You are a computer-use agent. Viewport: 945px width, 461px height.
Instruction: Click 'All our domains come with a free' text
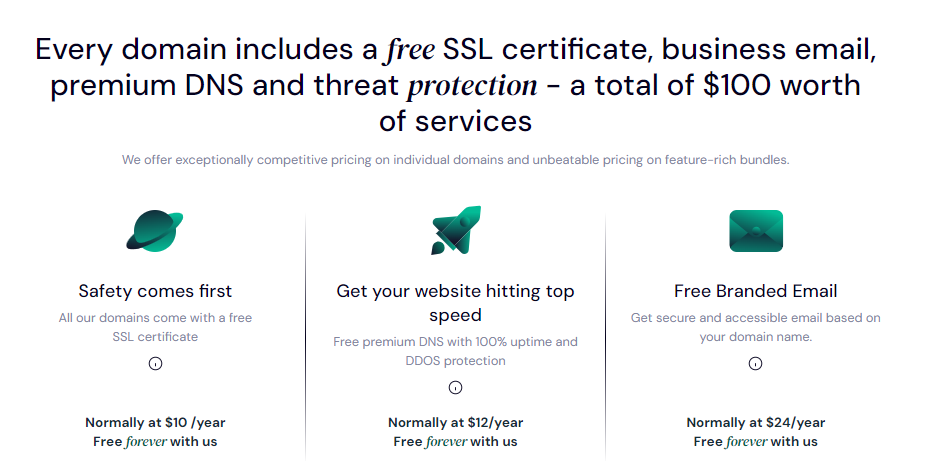155,318
